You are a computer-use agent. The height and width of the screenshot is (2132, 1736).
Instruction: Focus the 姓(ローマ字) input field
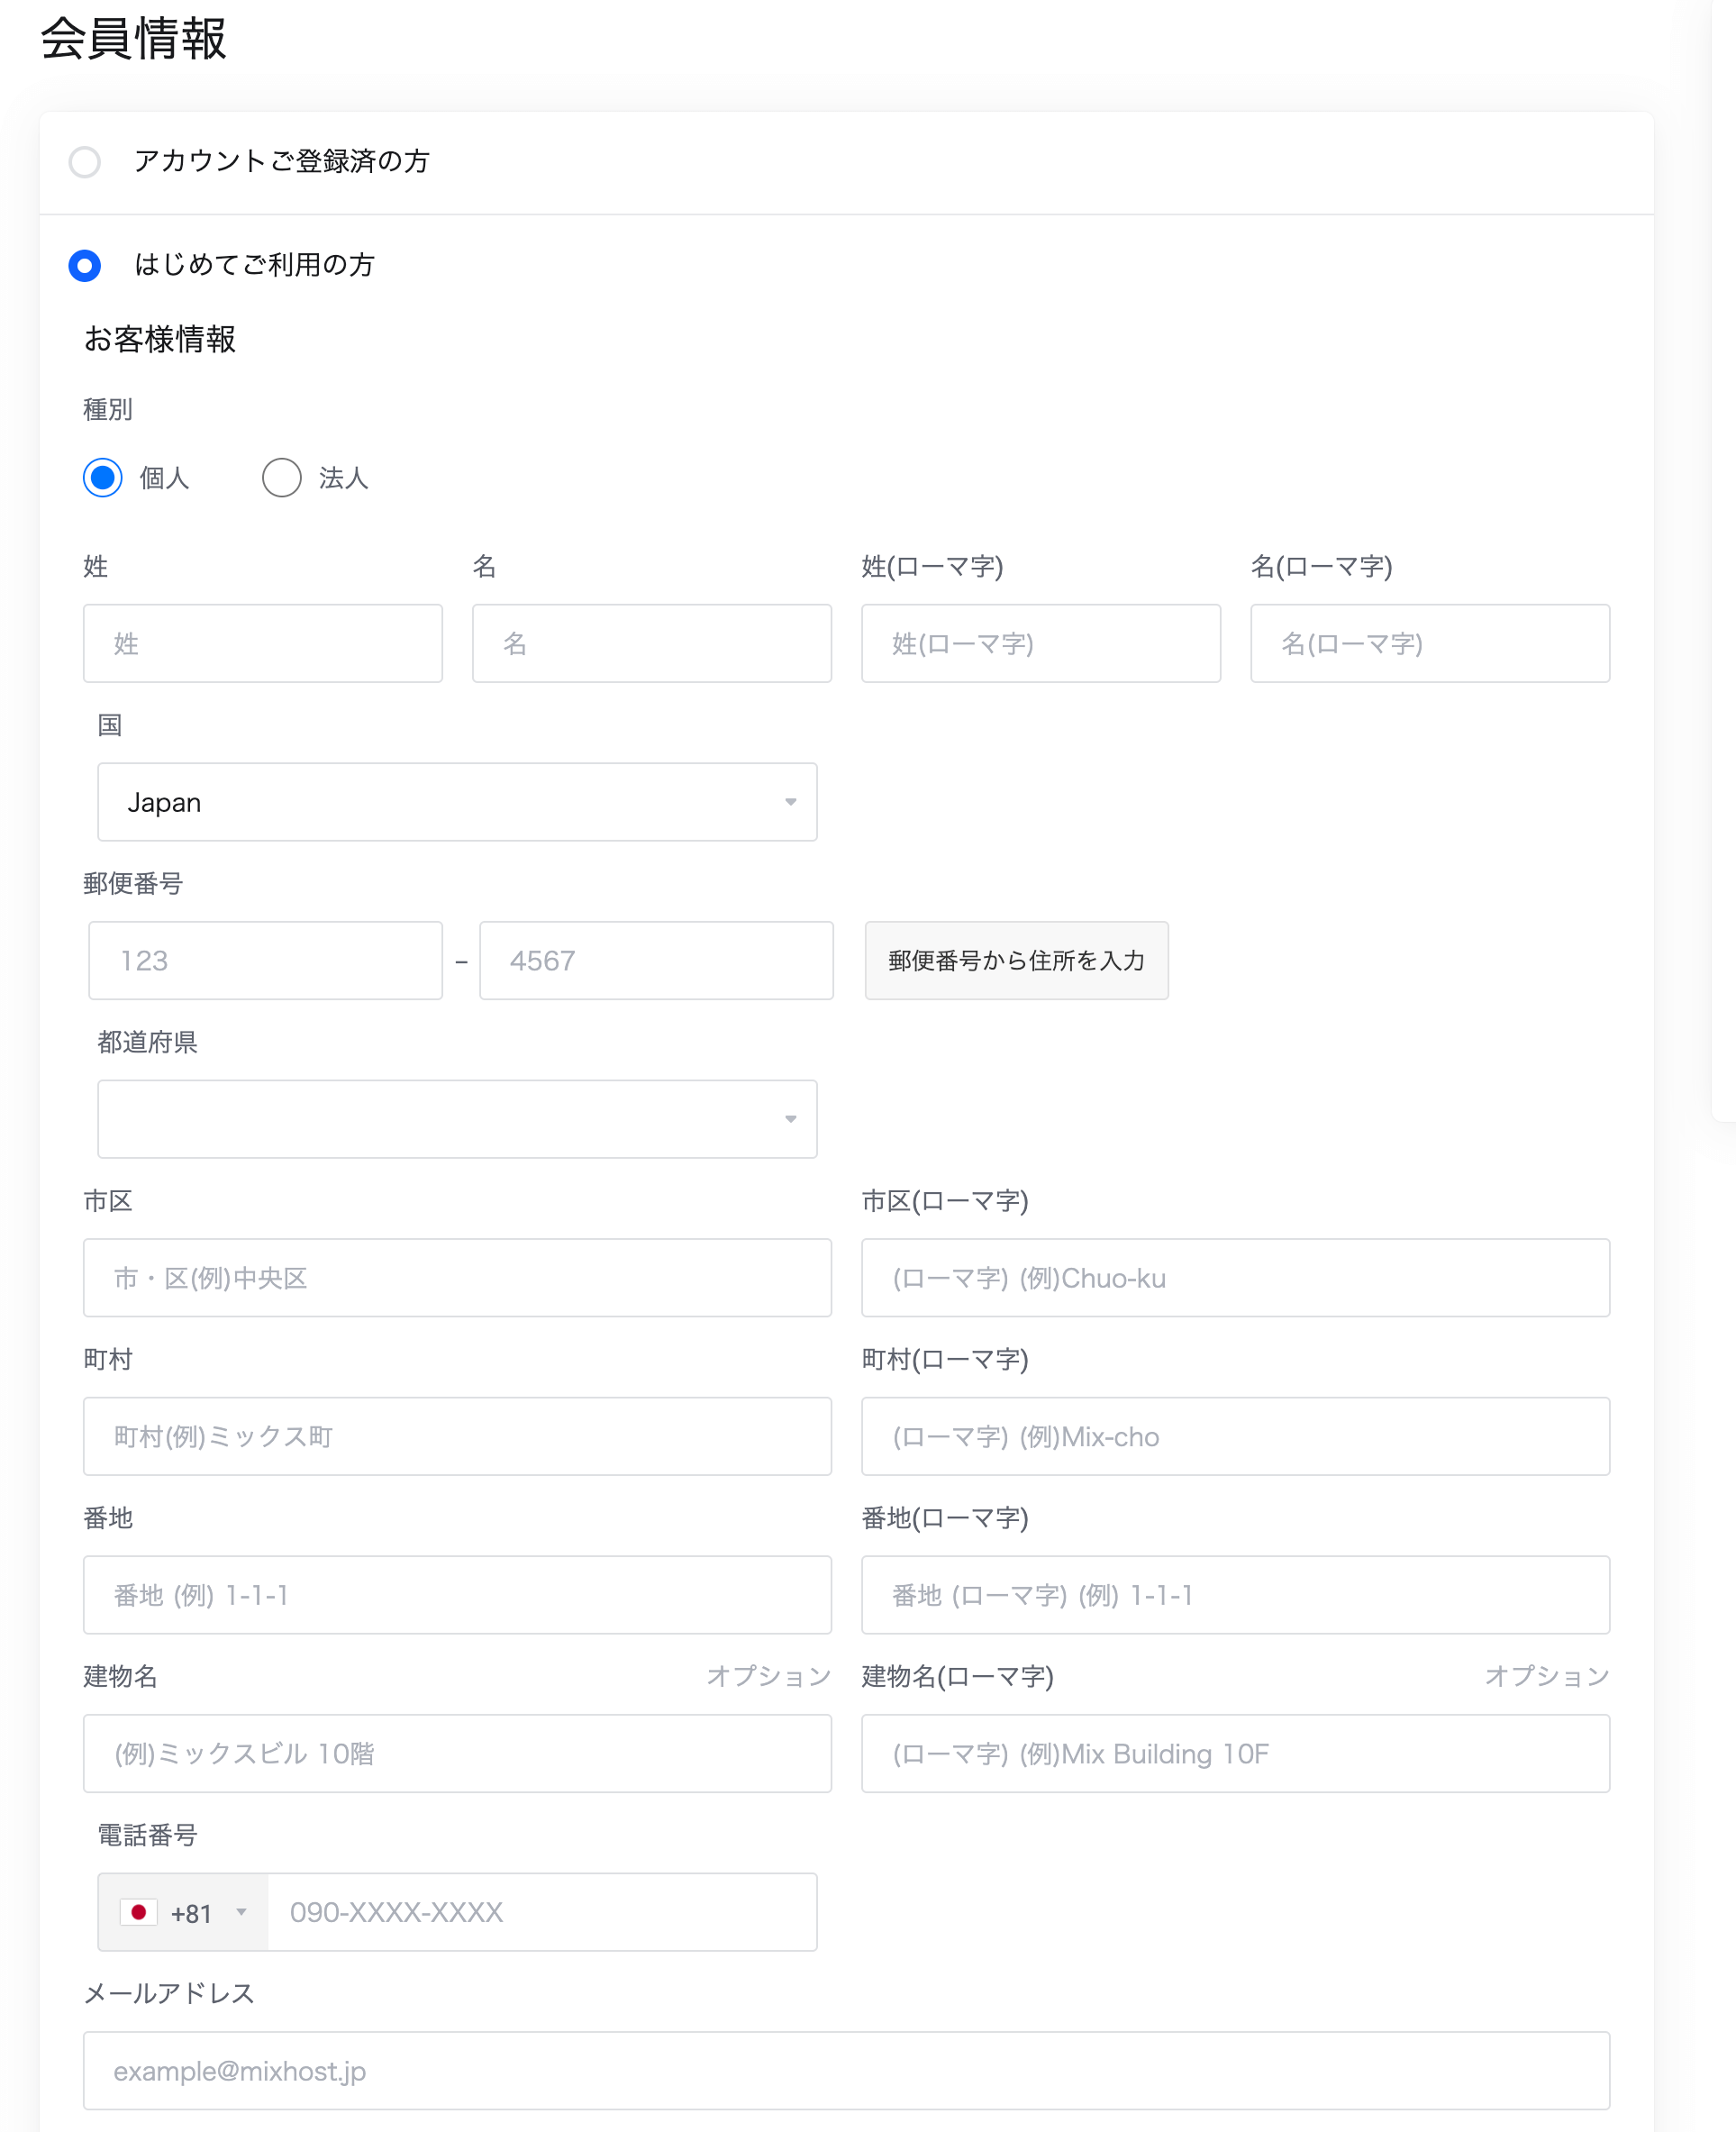pyautogui.click(x=1041, y=643)
